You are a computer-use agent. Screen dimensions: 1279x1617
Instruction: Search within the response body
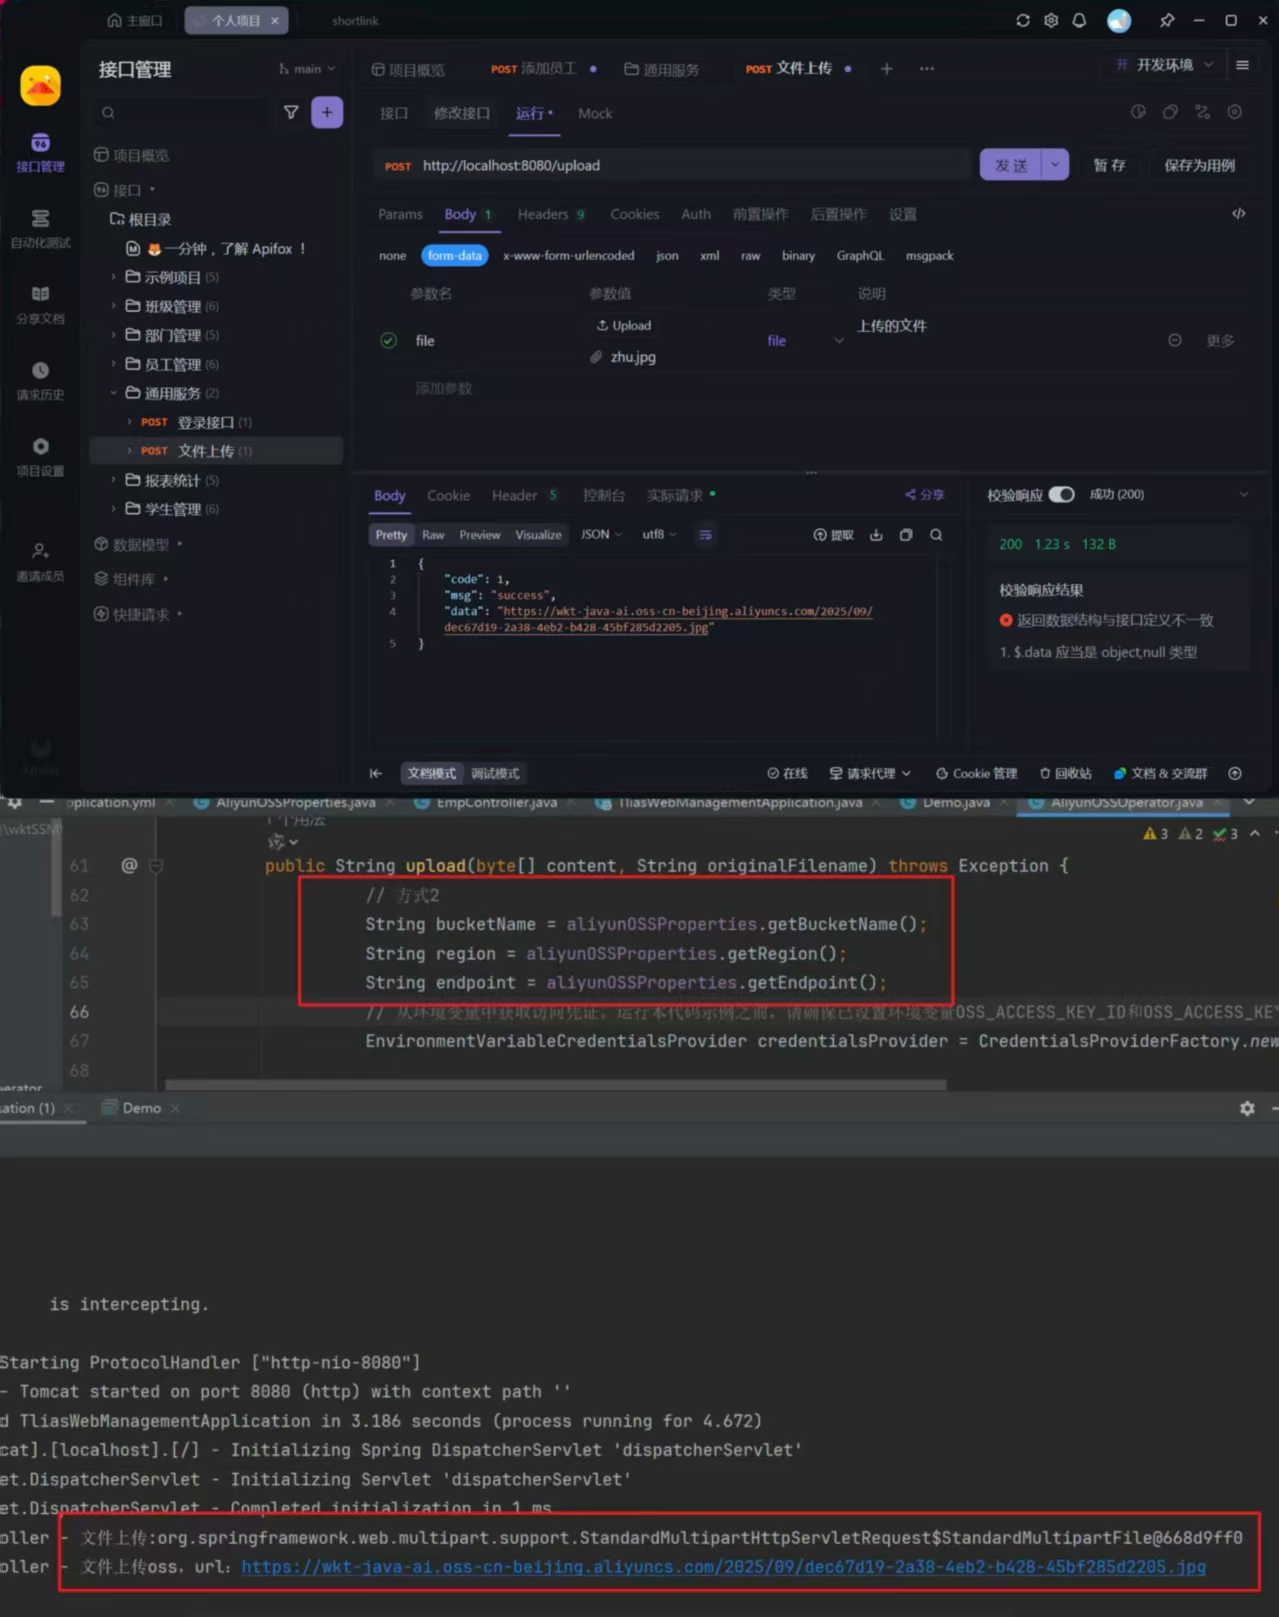pos(936,535)
